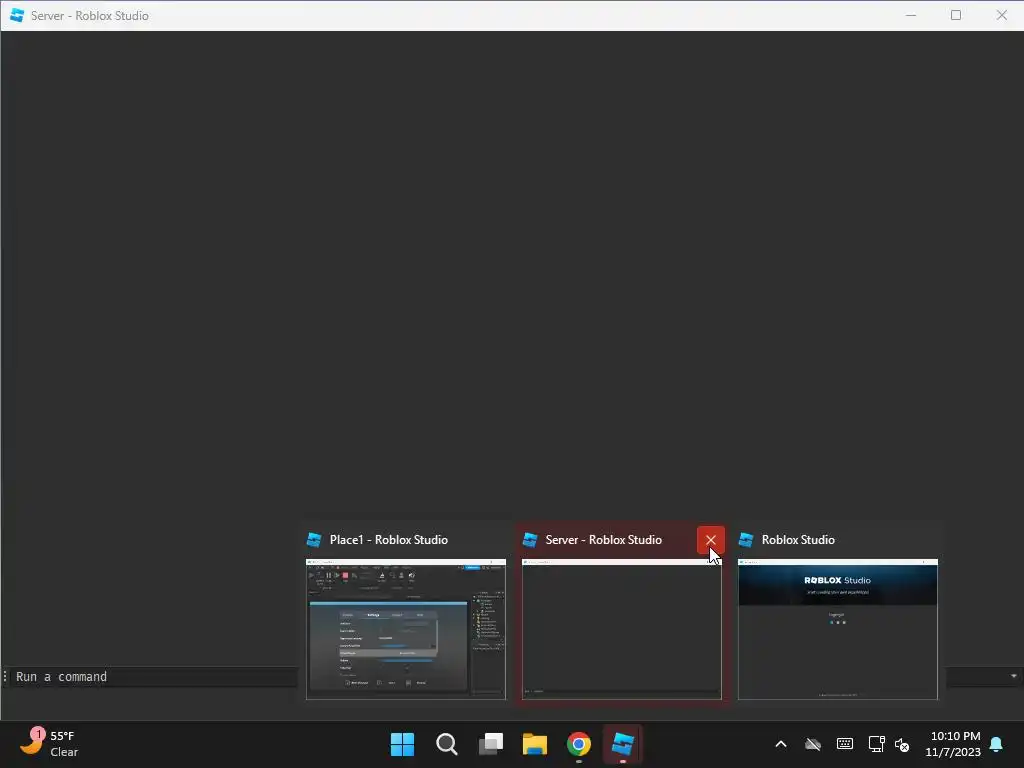The image size is (1024, 768).
Task: Open the weather widget showing 55°F
Action: [50, 744]
